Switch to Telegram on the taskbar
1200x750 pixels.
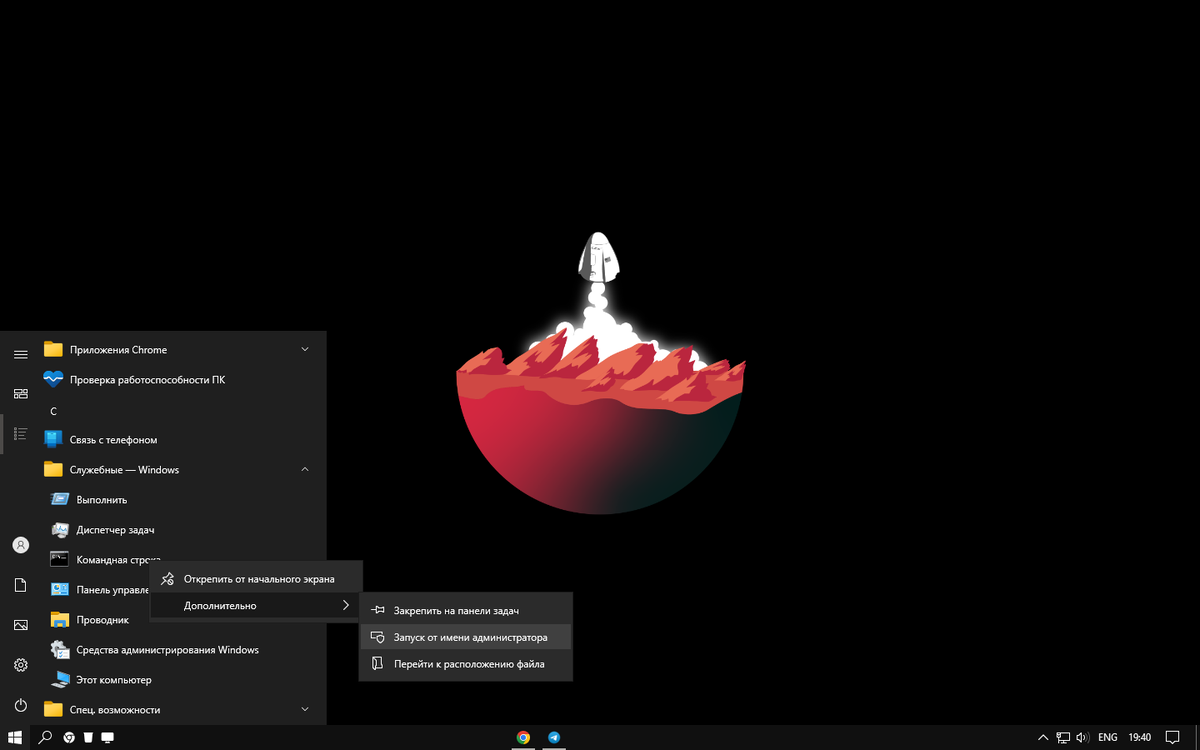[553, 737]
